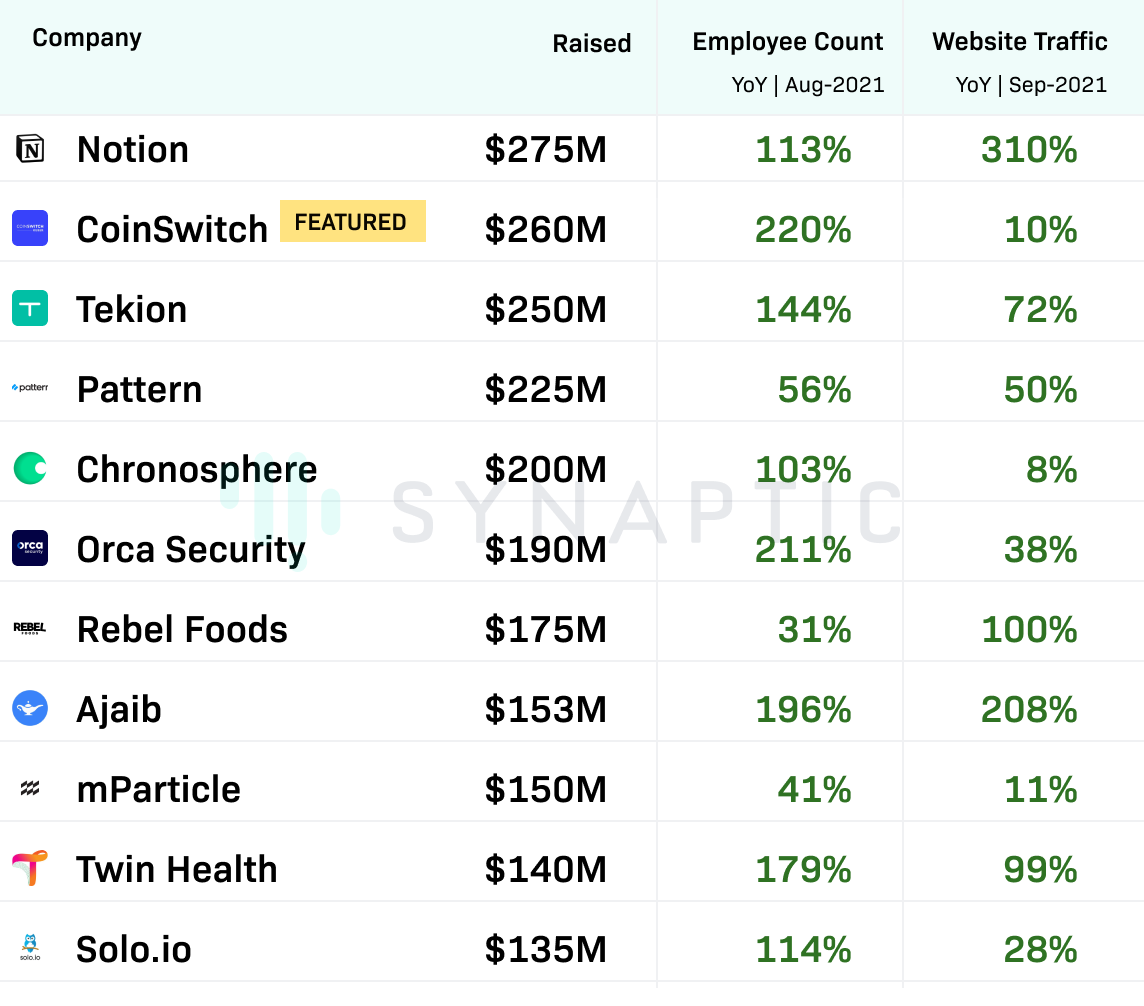1144x1006 pixels.
Task: Open the Pattern company name
Action: point(139,390)
